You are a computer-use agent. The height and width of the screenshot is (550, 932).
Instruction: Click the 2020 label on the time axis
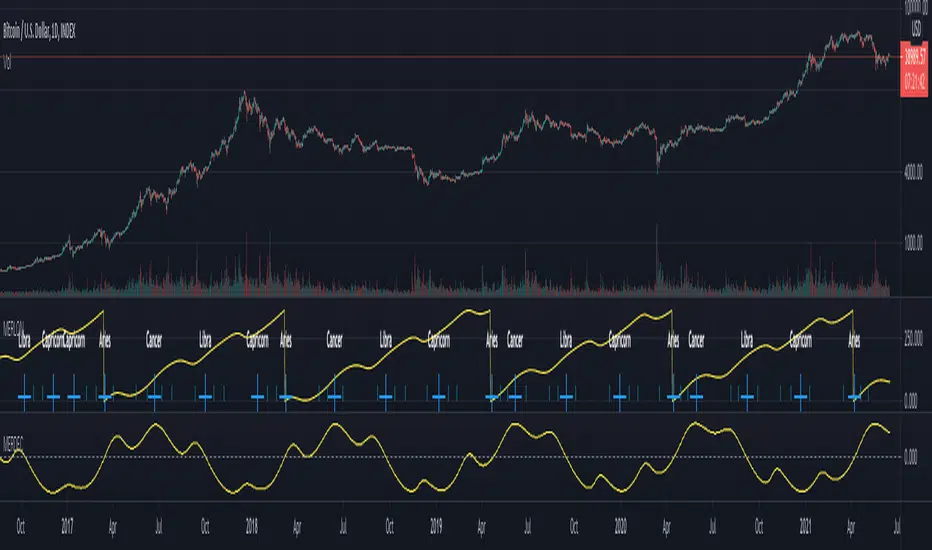620,526
